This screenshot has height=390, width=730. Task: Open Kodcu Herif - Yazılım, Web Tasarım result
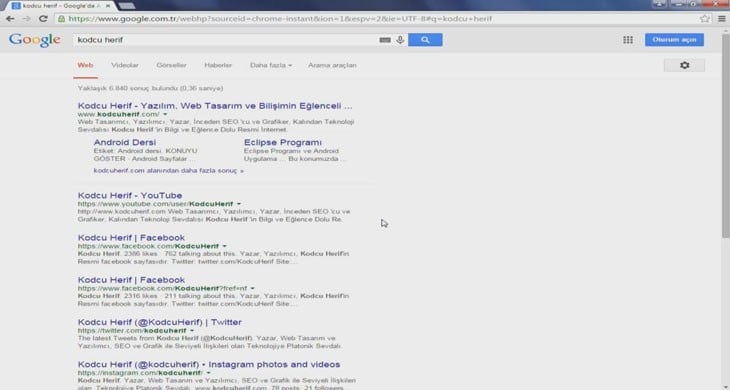215,106
